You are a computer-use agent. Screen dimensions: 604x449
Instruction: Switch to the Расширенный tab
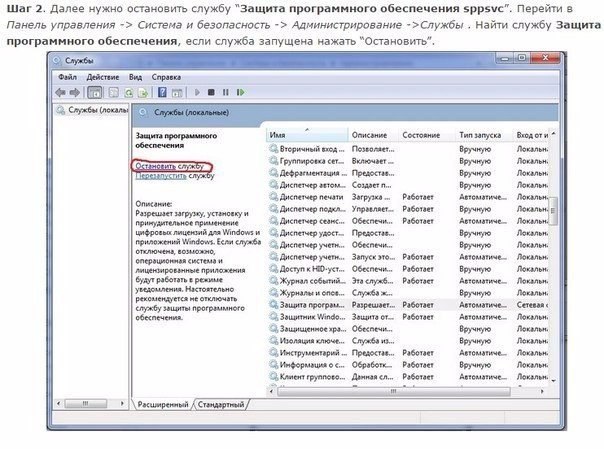point(161,405)
